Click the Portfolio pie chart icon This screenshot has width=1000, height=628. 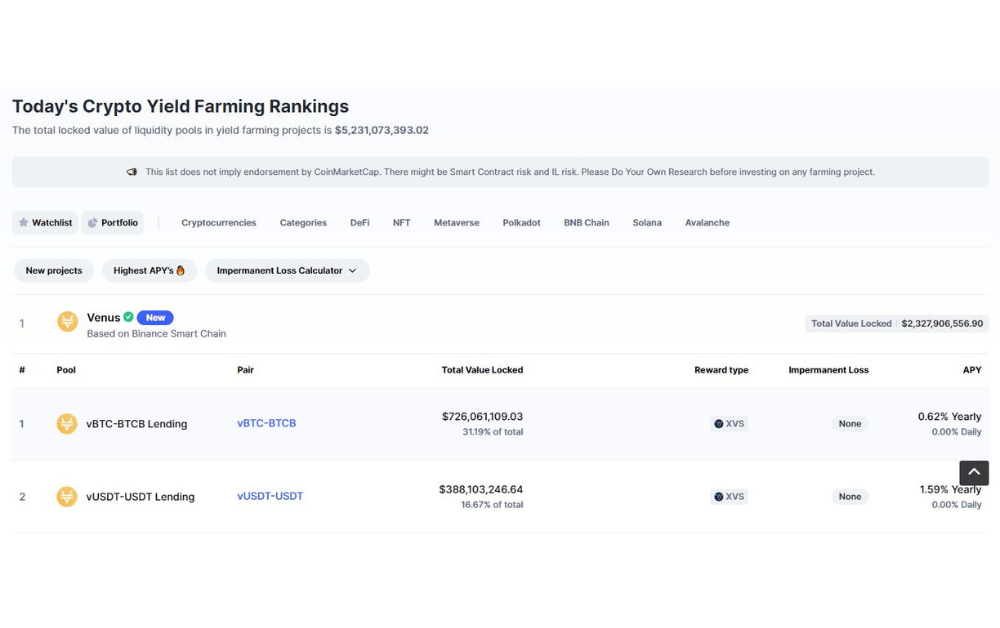(92, 223)
